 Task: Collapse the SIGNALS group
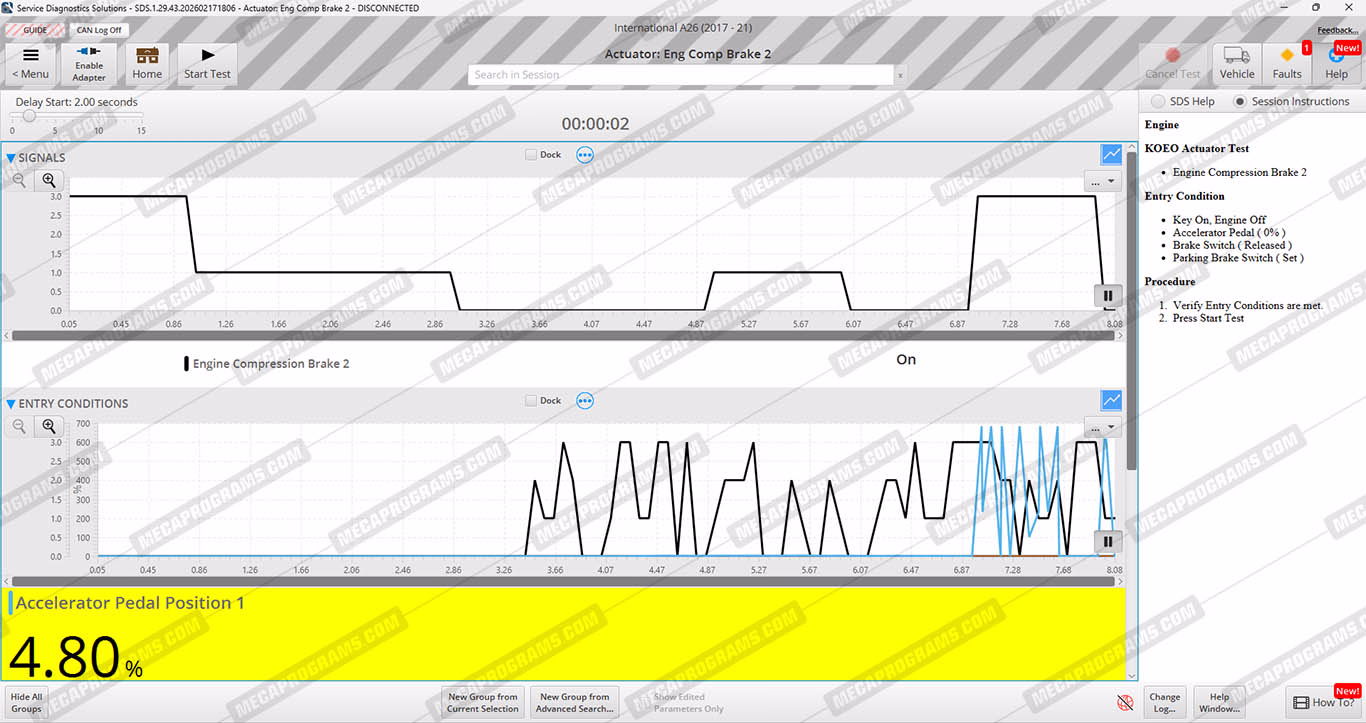[x=11, y=158]
